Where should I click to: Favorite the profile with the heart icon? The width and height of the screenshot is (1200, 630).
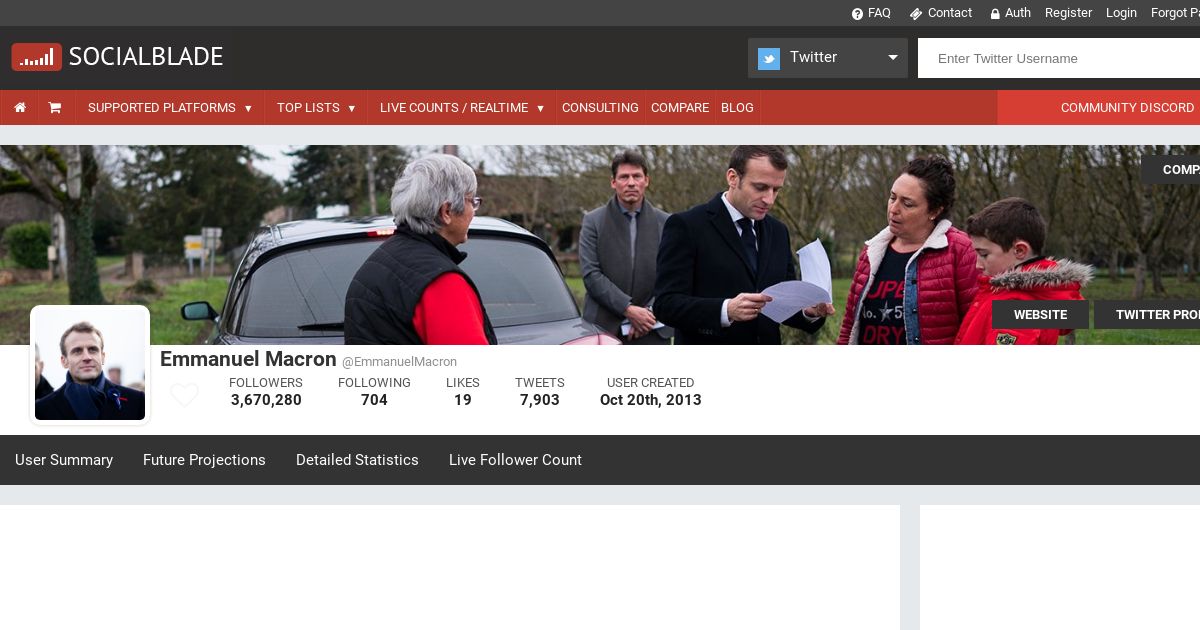click(184, 395)
